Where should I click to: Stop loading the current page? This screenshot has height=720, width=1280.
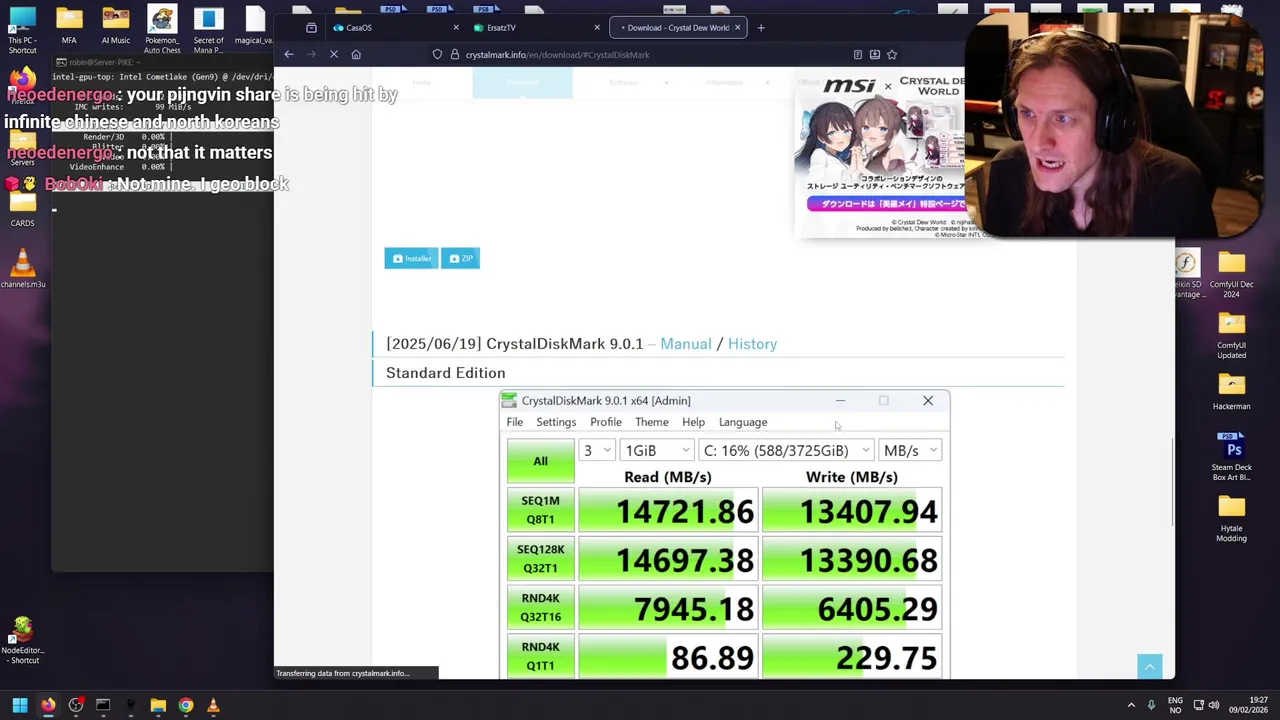[334, 55]
